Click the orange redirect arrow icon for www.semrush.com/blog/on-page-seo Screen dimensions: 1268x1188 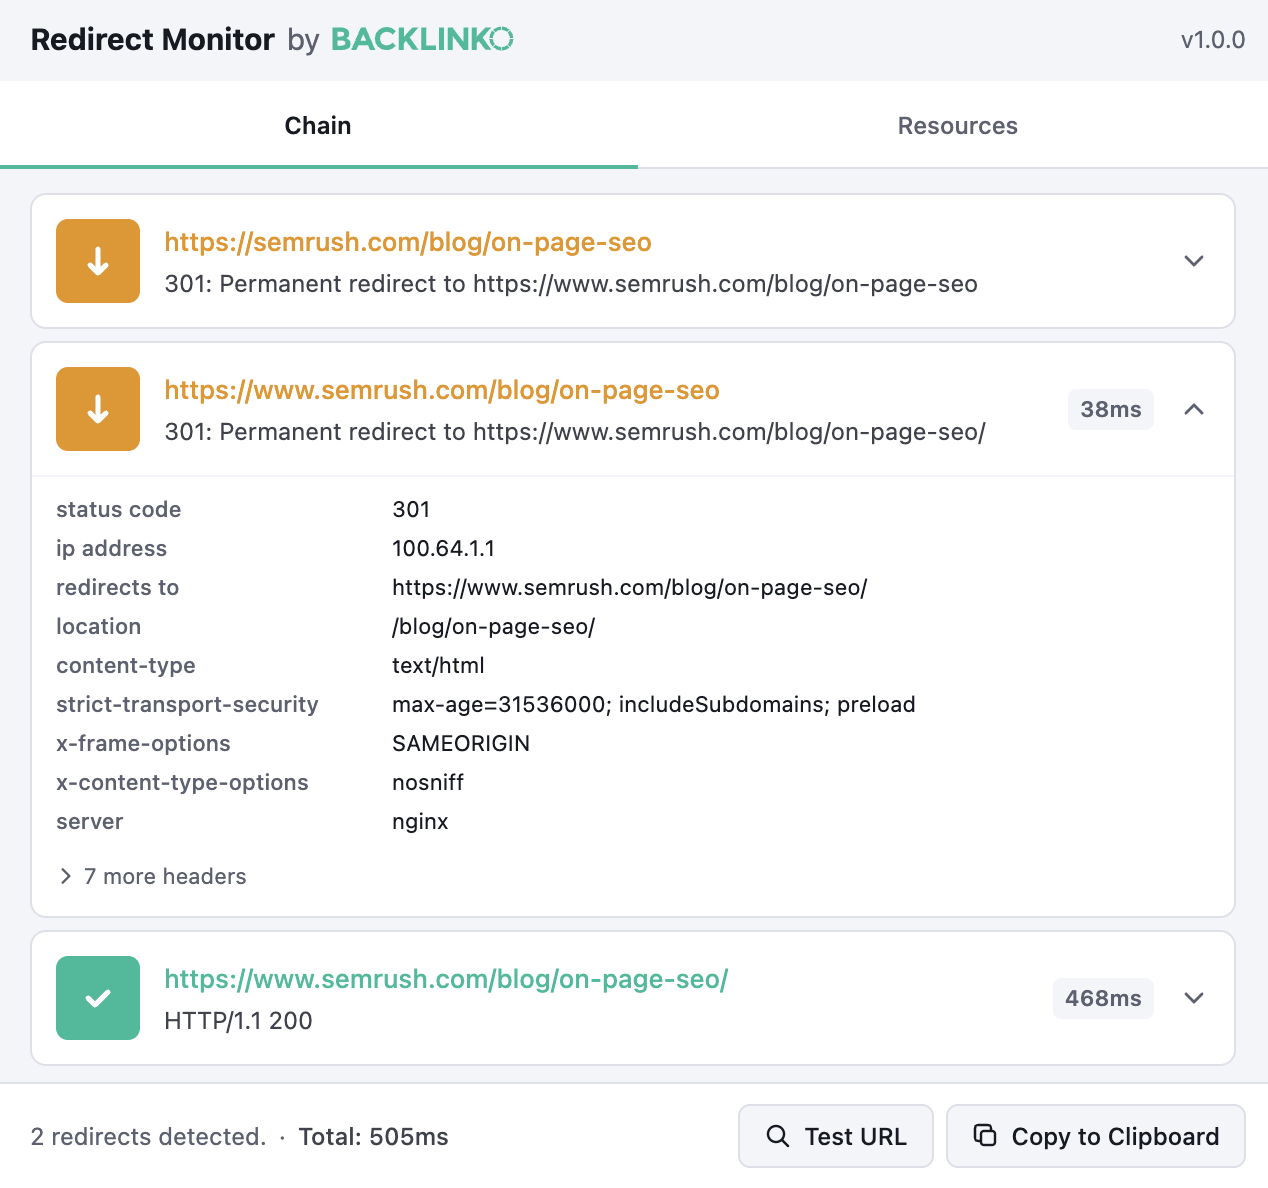(98, 409)
